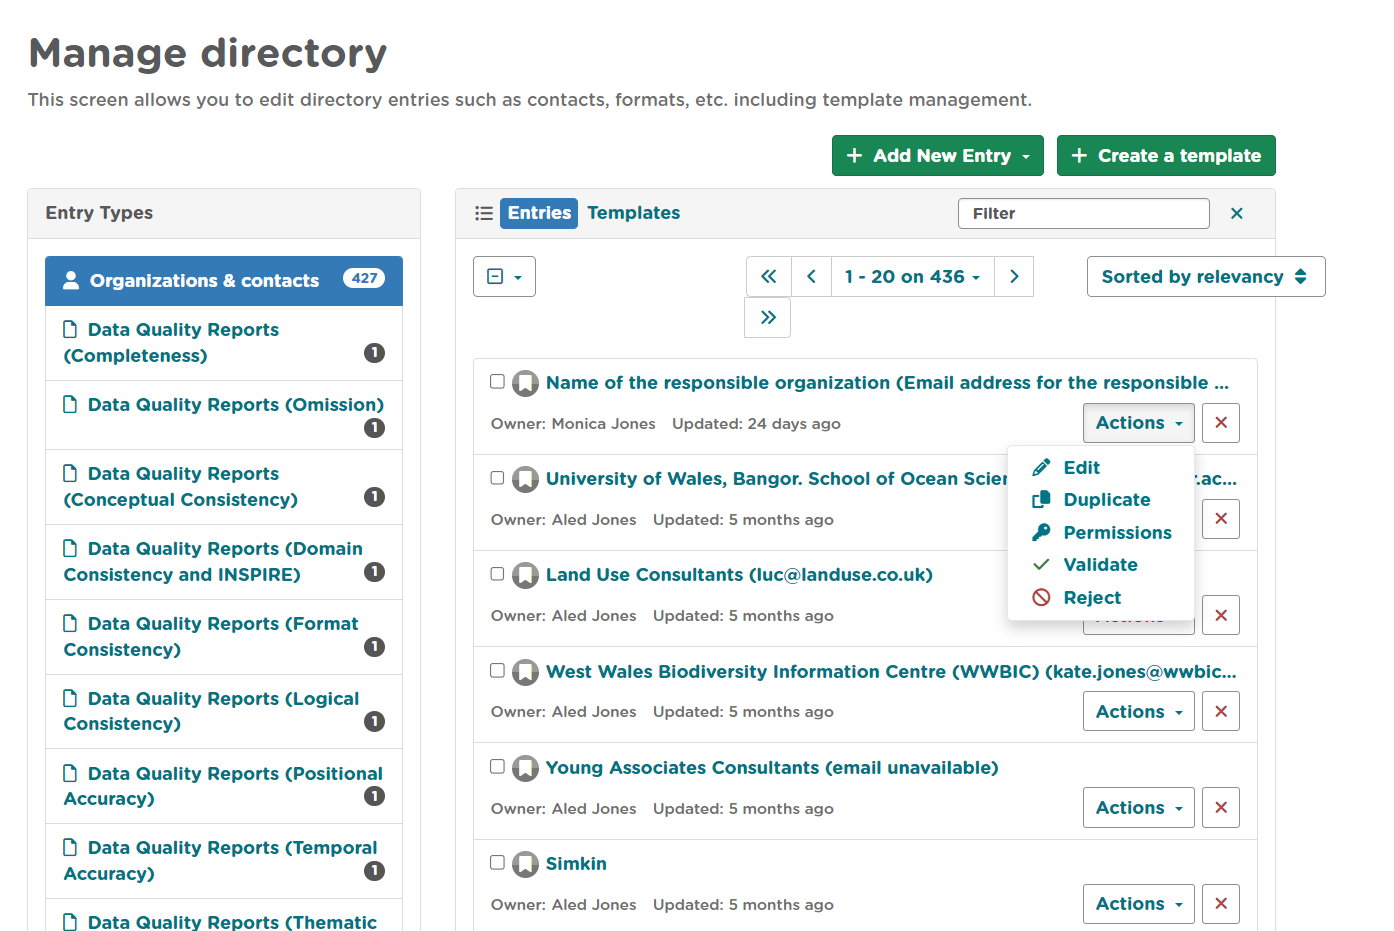Click bookmark icon beside Name of the responsible organization

click(525, 383)
